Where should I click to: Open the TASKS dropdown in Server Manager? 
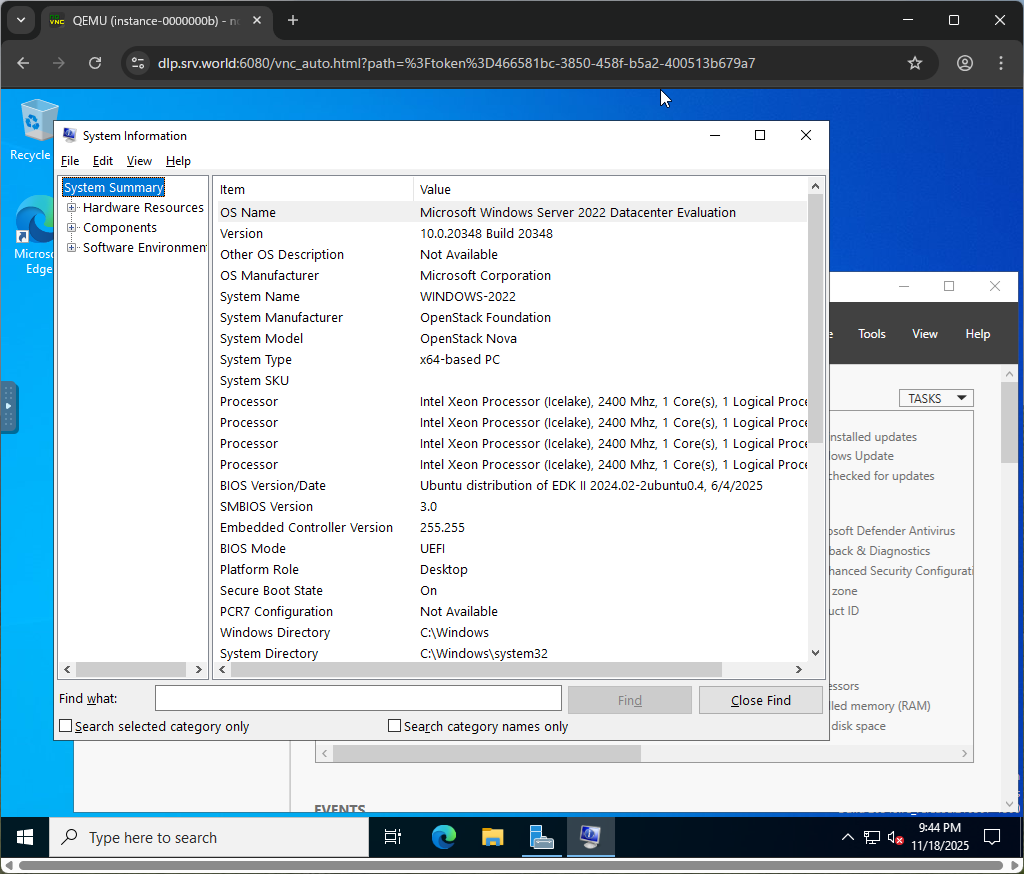[935, 397]
